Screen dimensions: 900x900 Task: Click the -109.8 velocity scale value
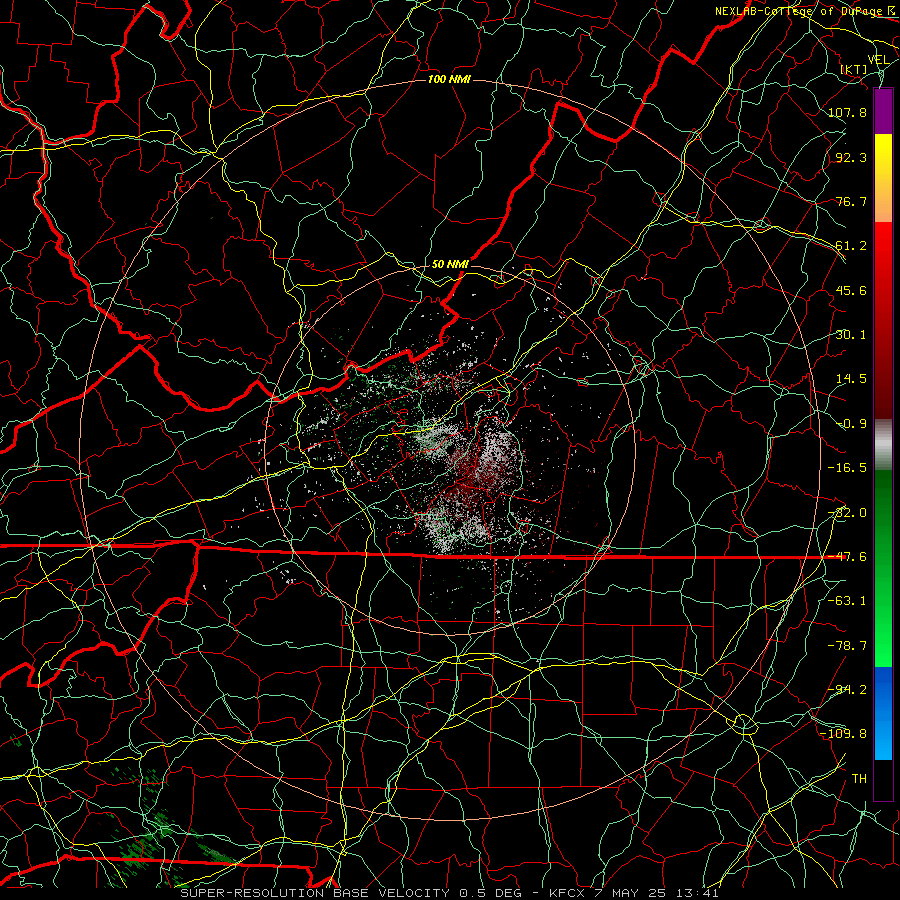coord(843,734)
